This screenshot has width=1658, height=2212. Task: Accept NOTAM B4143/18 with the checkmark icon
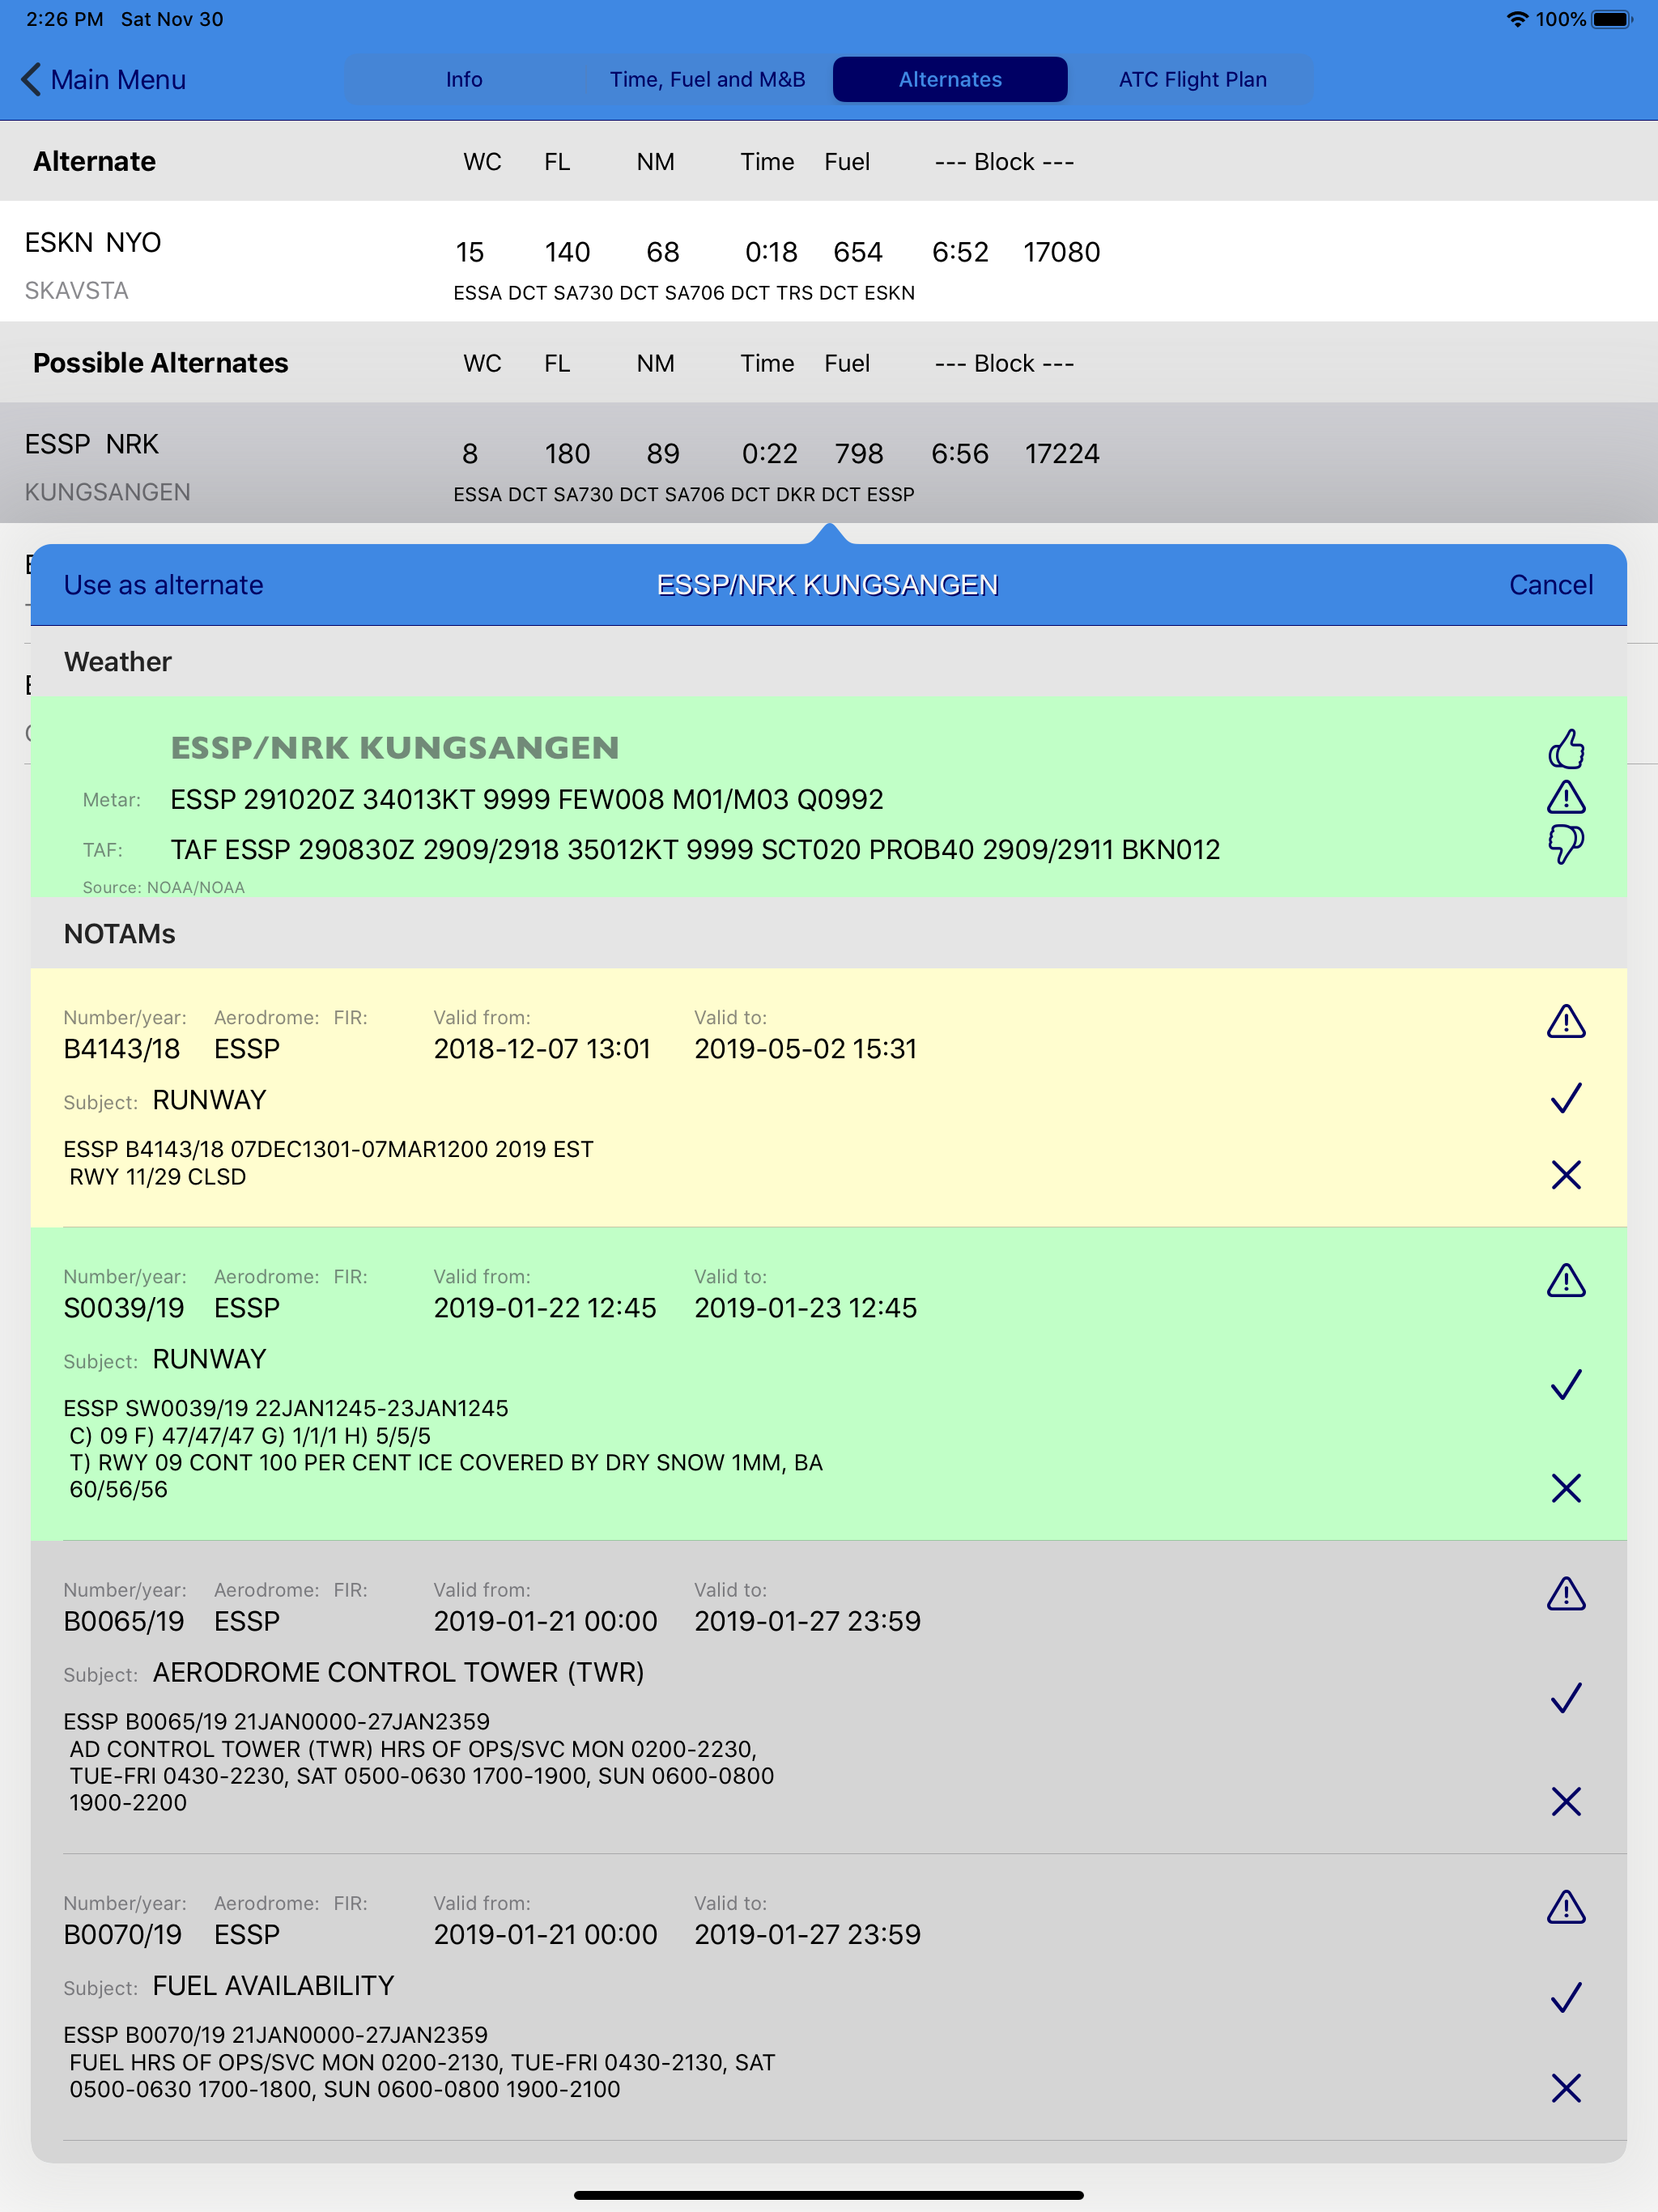tap(1566, 1097)
